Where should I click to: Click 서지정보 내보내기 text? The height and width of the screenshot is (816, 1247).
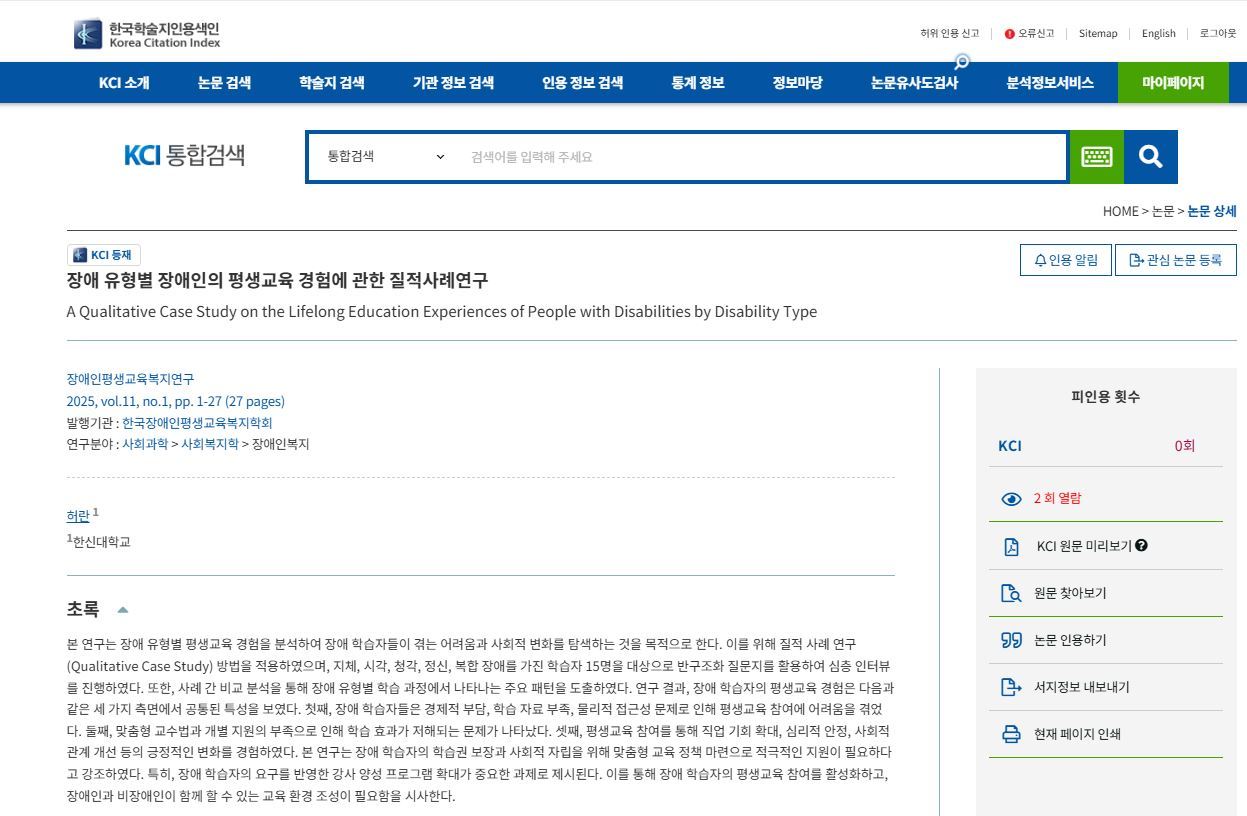(1081, 687)
